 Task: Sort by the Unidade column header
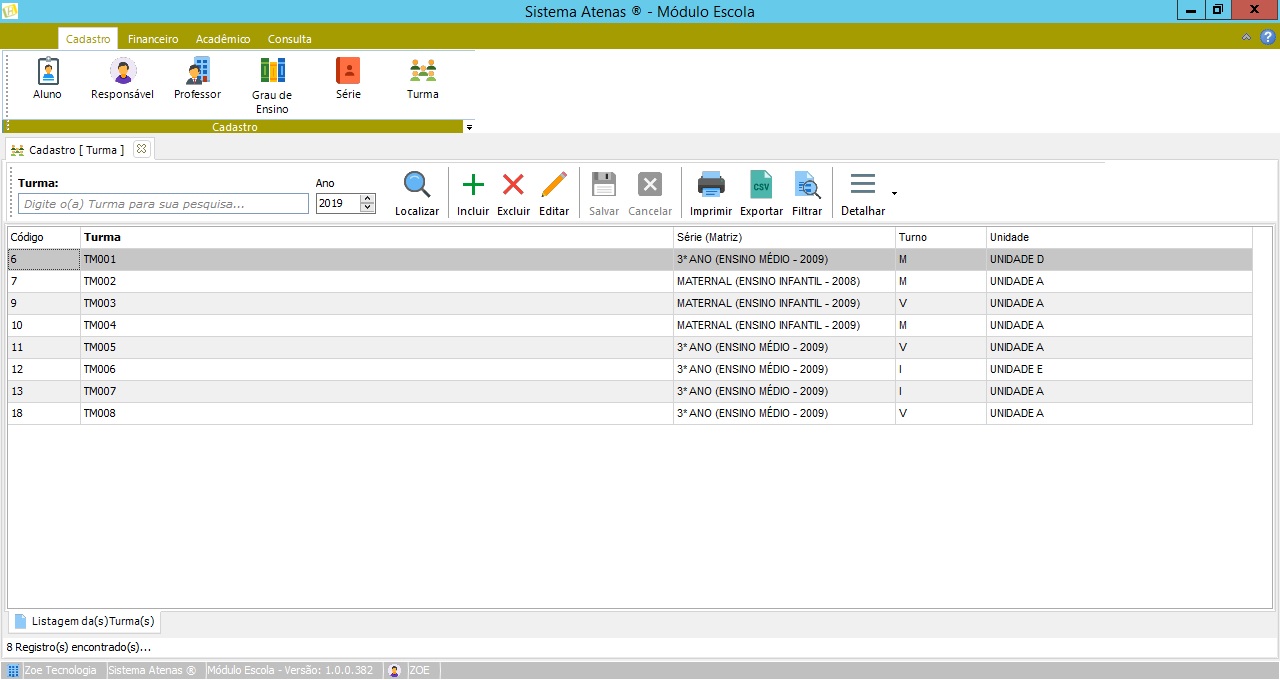click(x=1119, y=237)
